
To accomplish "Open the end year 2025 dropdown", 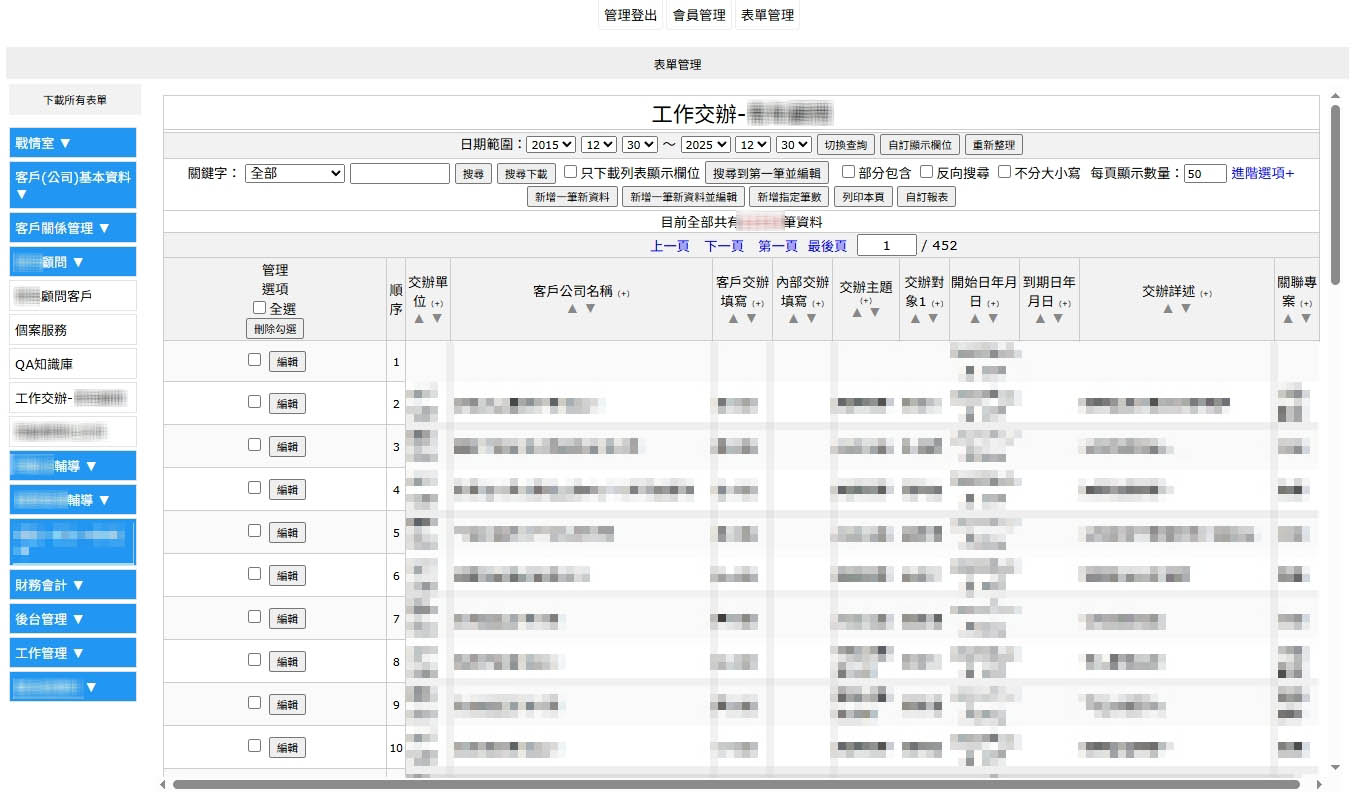I will coord(706,145).
